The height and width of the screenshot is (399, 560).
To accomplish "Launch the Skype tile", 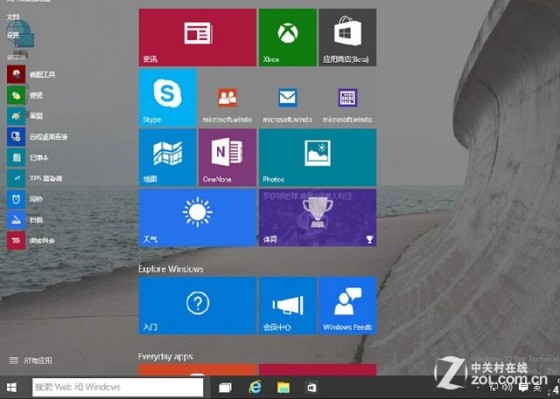I will pos(168,98).
